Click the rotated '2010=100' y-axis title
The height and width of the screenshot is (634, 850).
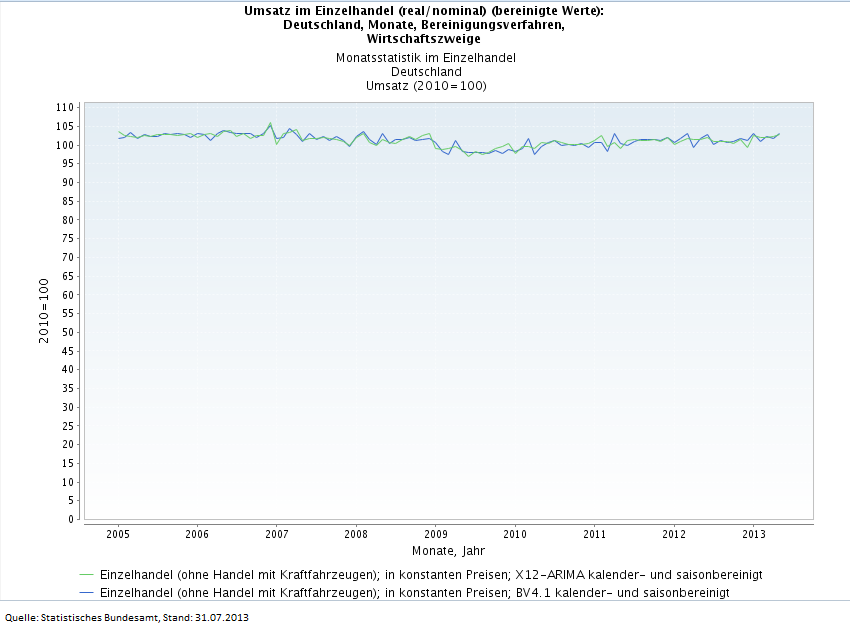(44, 312)
